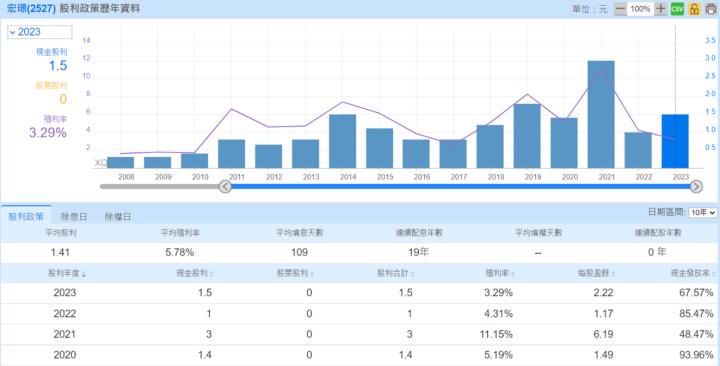Click the 2.22 EPS cell
Screen dimensions: 720x366
click(603, 293)
